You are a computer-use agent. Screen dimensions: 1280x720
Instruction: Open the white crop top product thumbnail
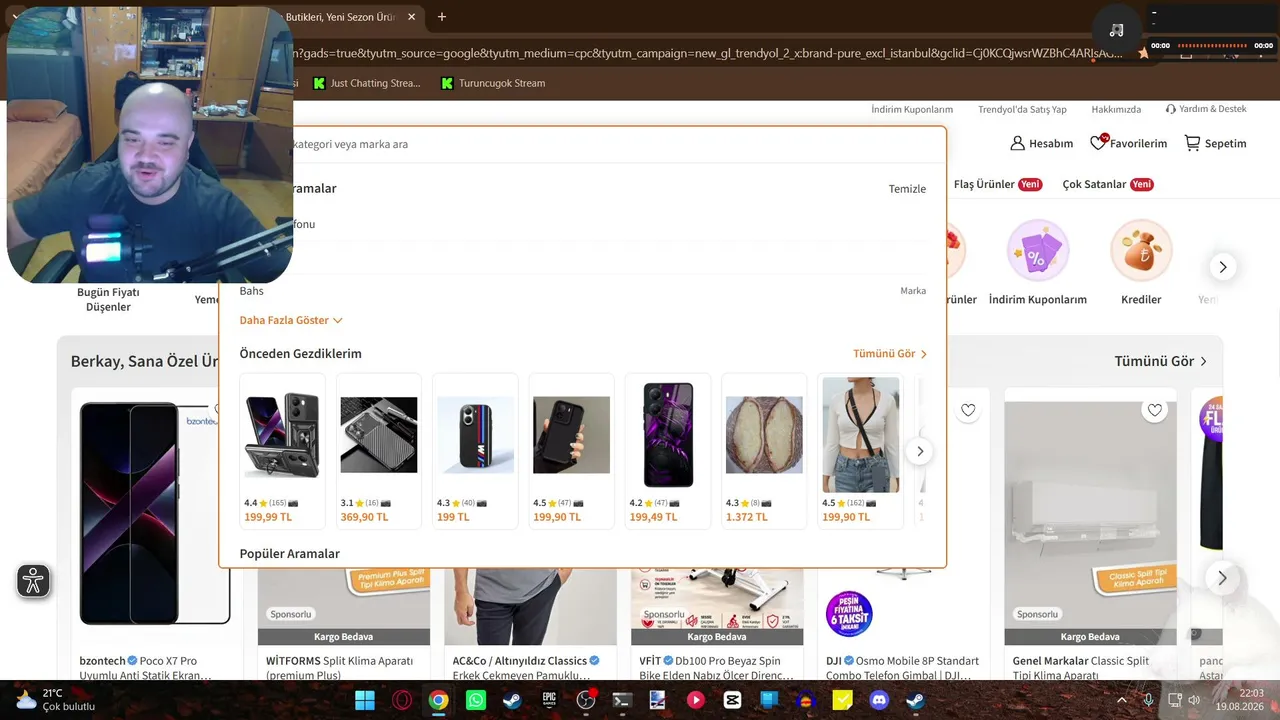860,434
